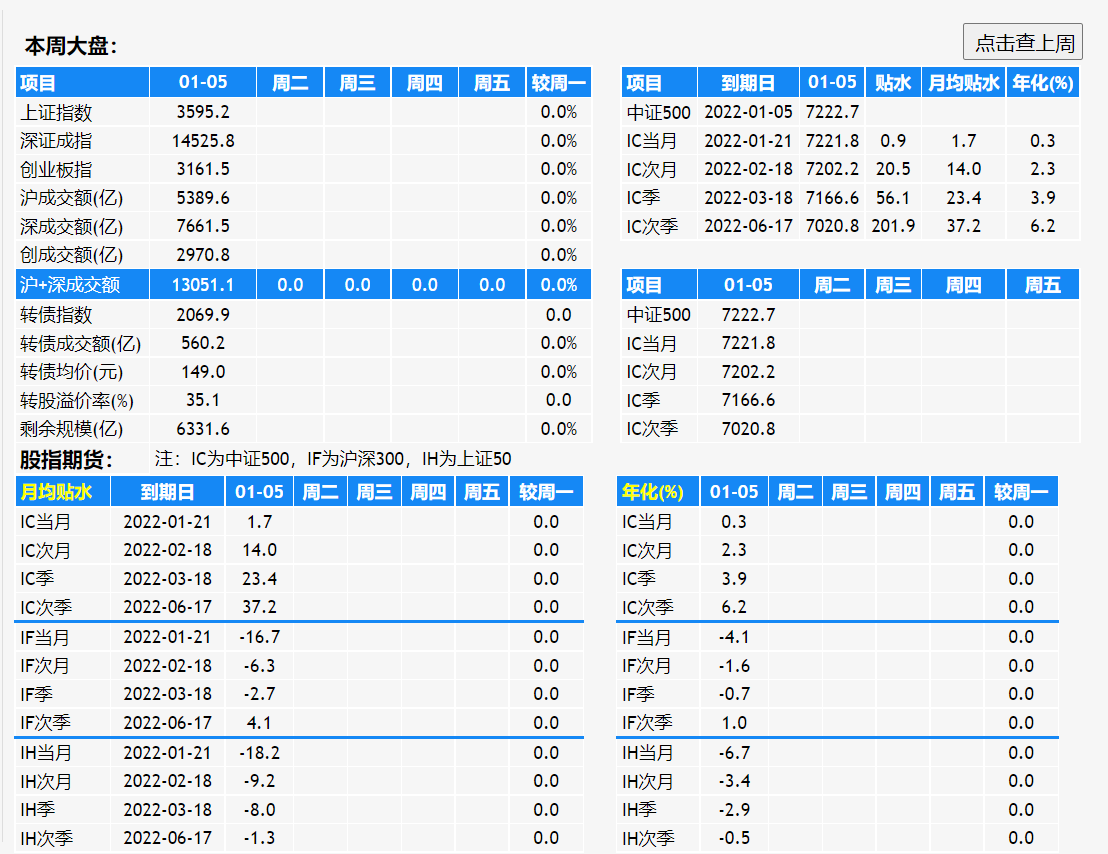Image resolution: width=1108 pixels, height=854 pixels.
Task: Click the 点击查上周 button
Action: pos(1023,42)
